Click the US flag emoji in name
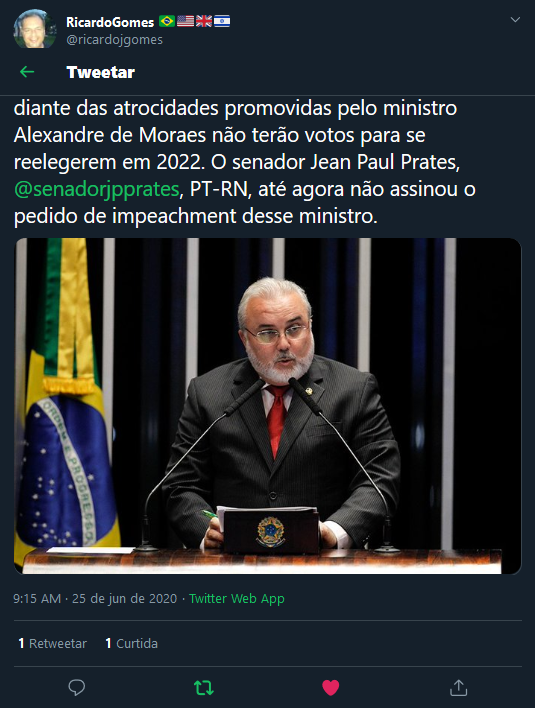The height and width of the screenshot is (708, 535). (x=185, y=21)
